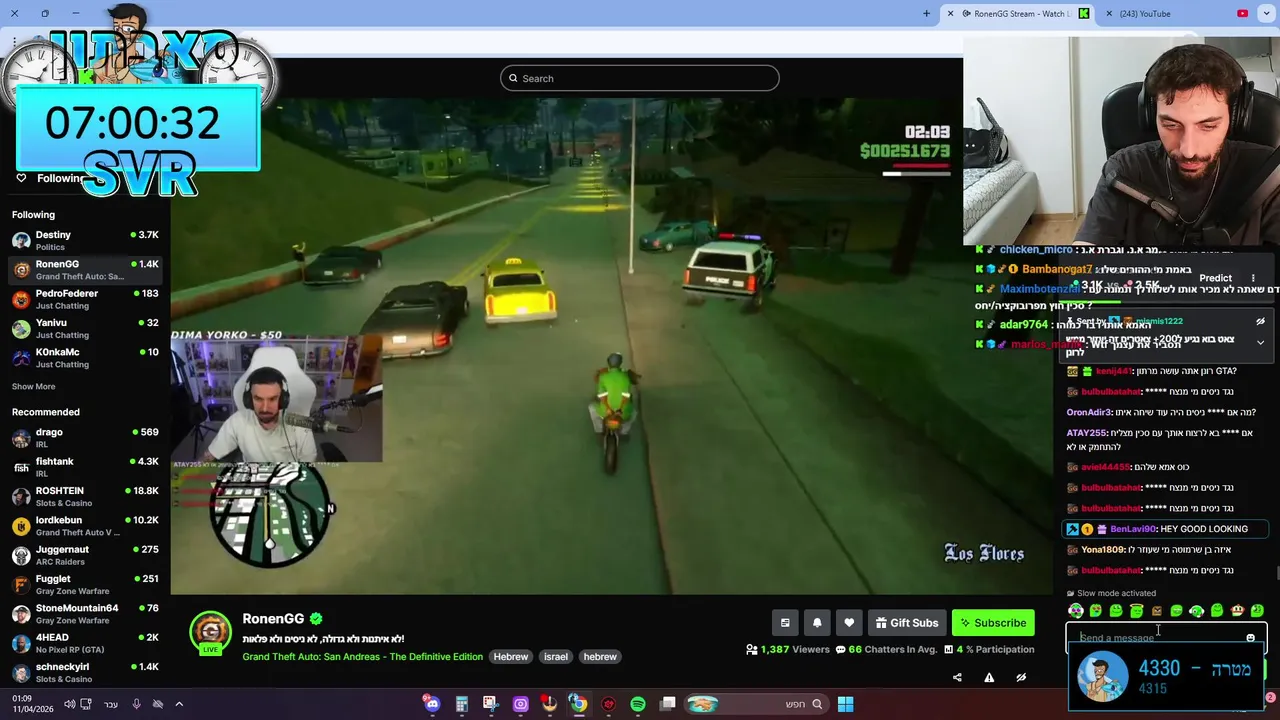The width and height of the screenshot is (1280, 720).
Task: Click the report warning triangle icon
Action: point(989,677)
